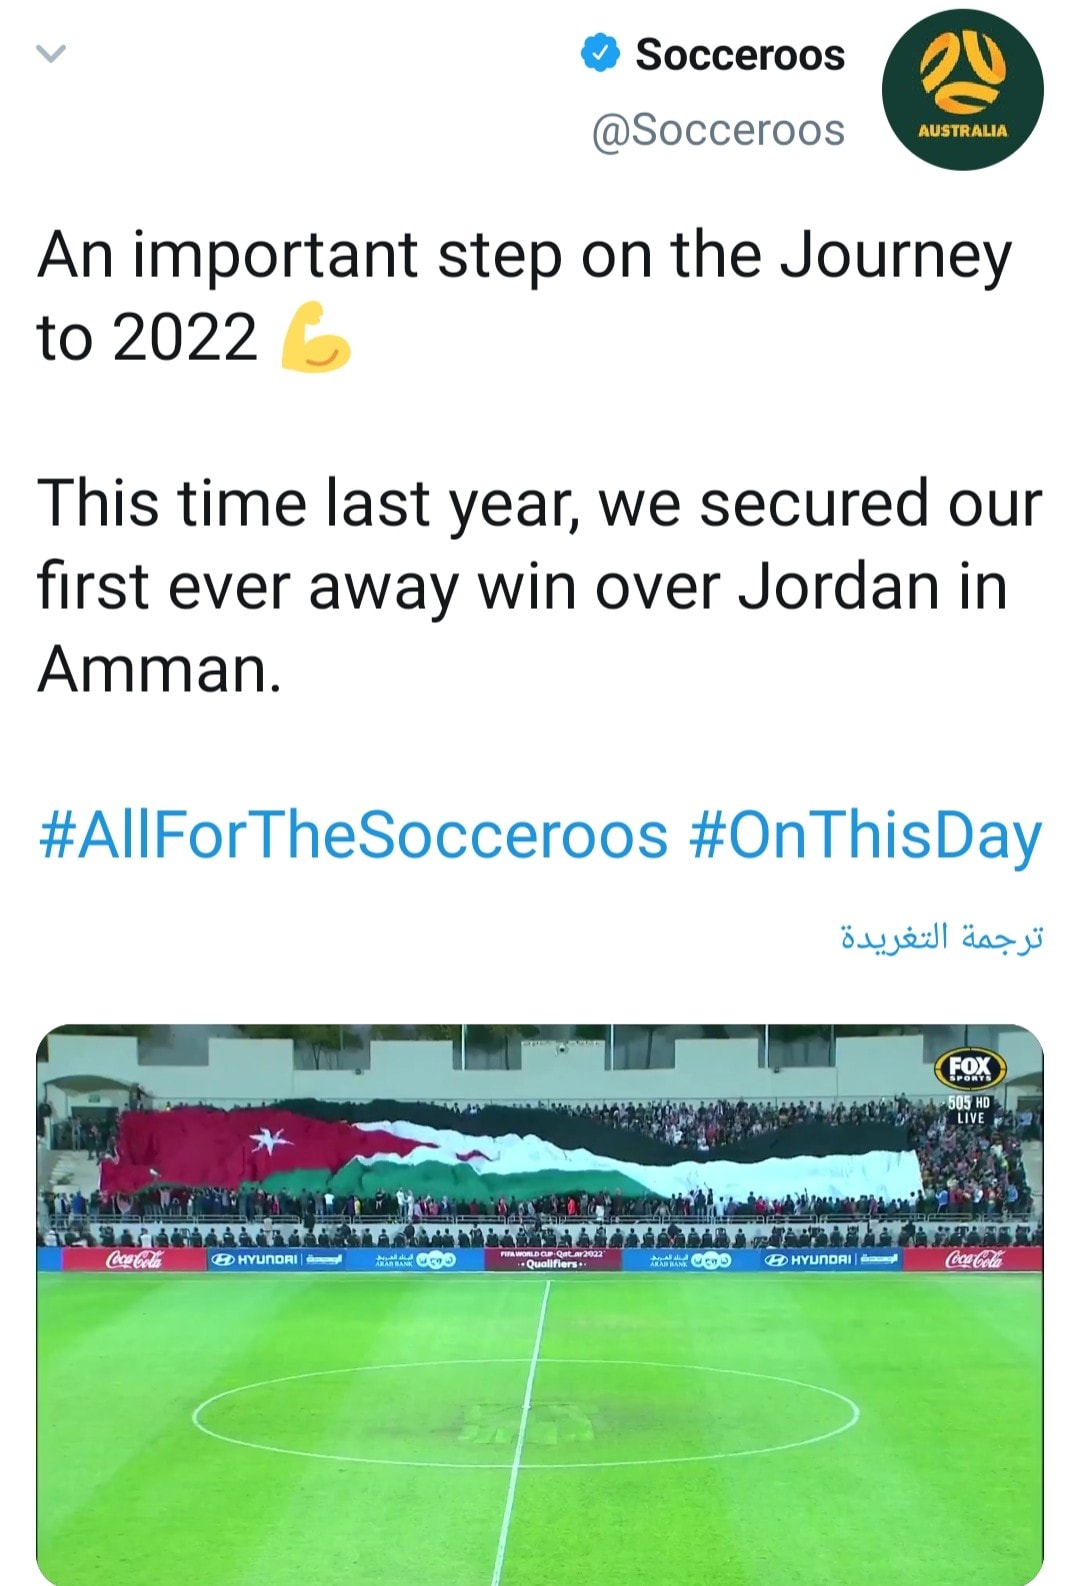The width and height of the screenshot is (1080, 1586).
Task: Tap the left Hyundai ad board
Action: click(274, 1259)
